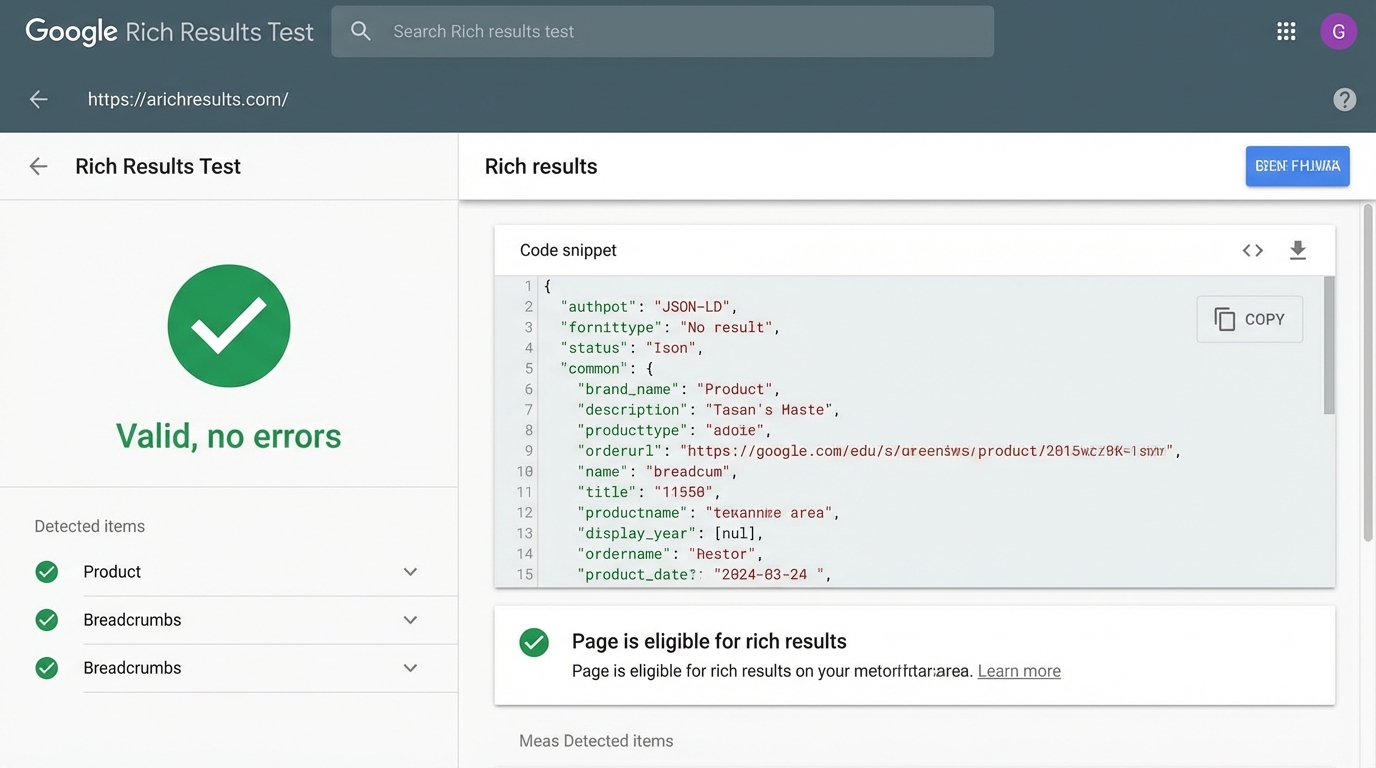
Task: Expand the second Breadcrumbs item
Action: pos(410,668)
